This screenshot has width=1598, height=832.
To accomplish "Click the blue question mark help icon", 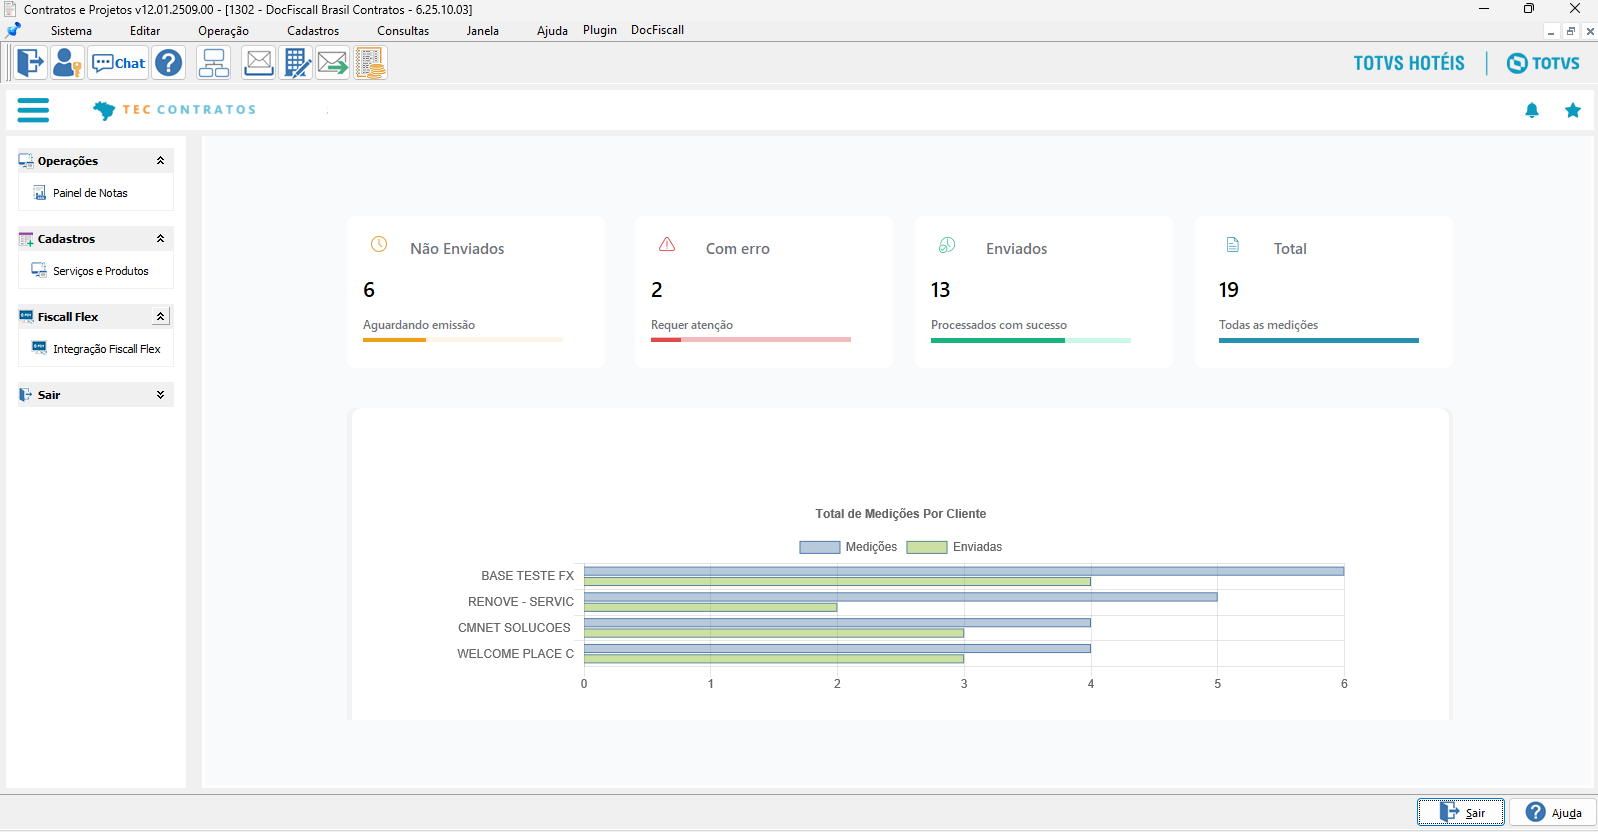I will pyautogui.click(x=169, y=63).
